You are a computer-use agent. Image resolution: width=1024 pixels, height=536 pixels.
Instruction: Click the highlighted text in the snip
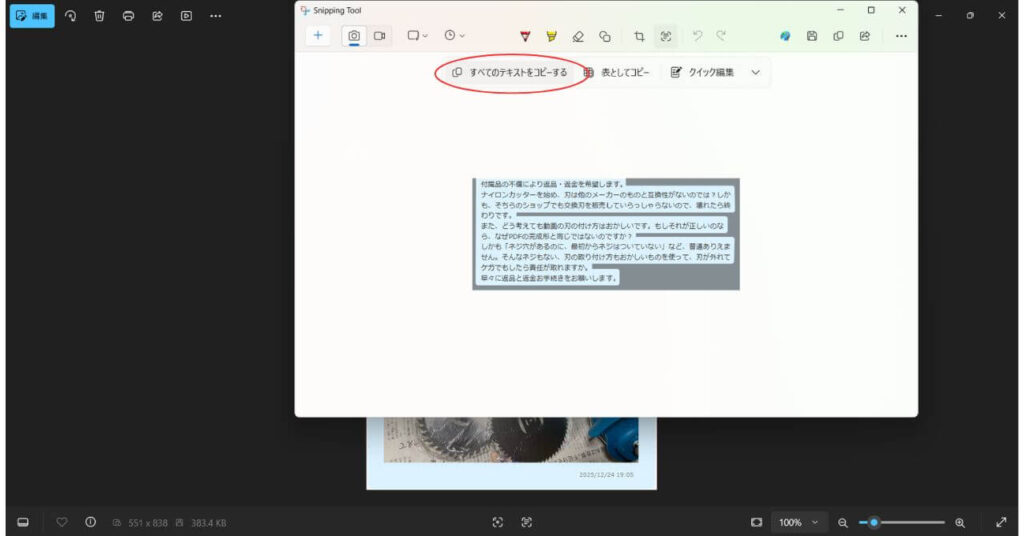(x=605, y=231)
